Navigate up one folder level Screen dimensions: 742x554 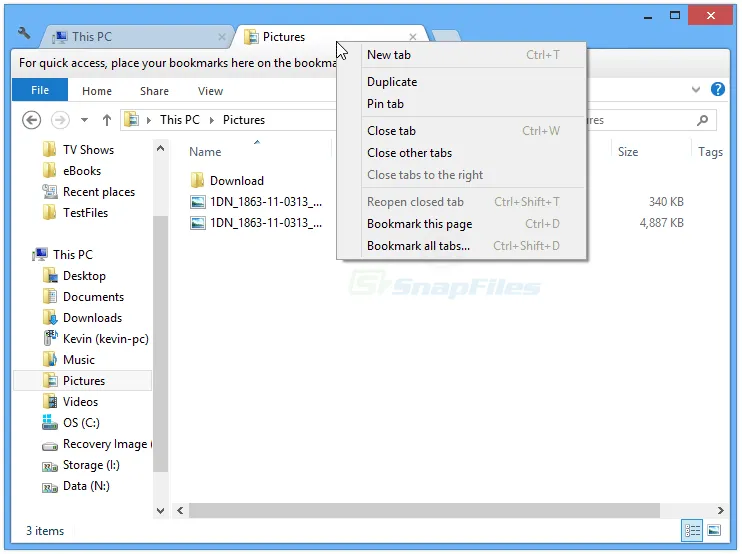107,120
